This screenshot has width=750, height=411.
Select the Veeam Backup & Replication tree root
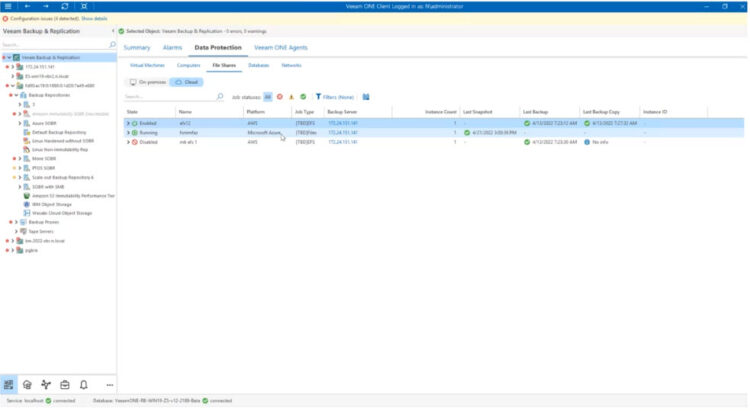pyautogui.click(x=51, y=57)
